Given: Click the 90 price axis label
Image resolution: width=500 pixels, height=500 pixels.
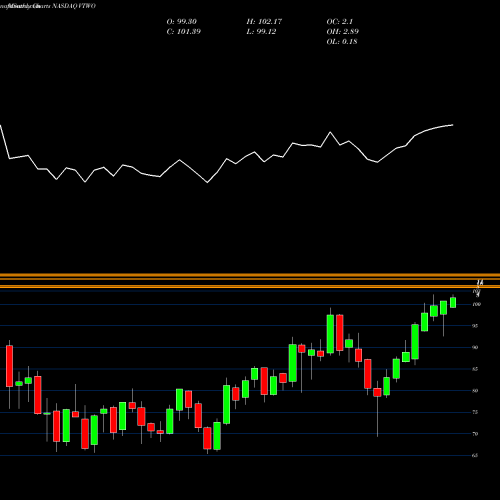Looking at the screenshot, I should pyautogui.click(x=476, y=348).
